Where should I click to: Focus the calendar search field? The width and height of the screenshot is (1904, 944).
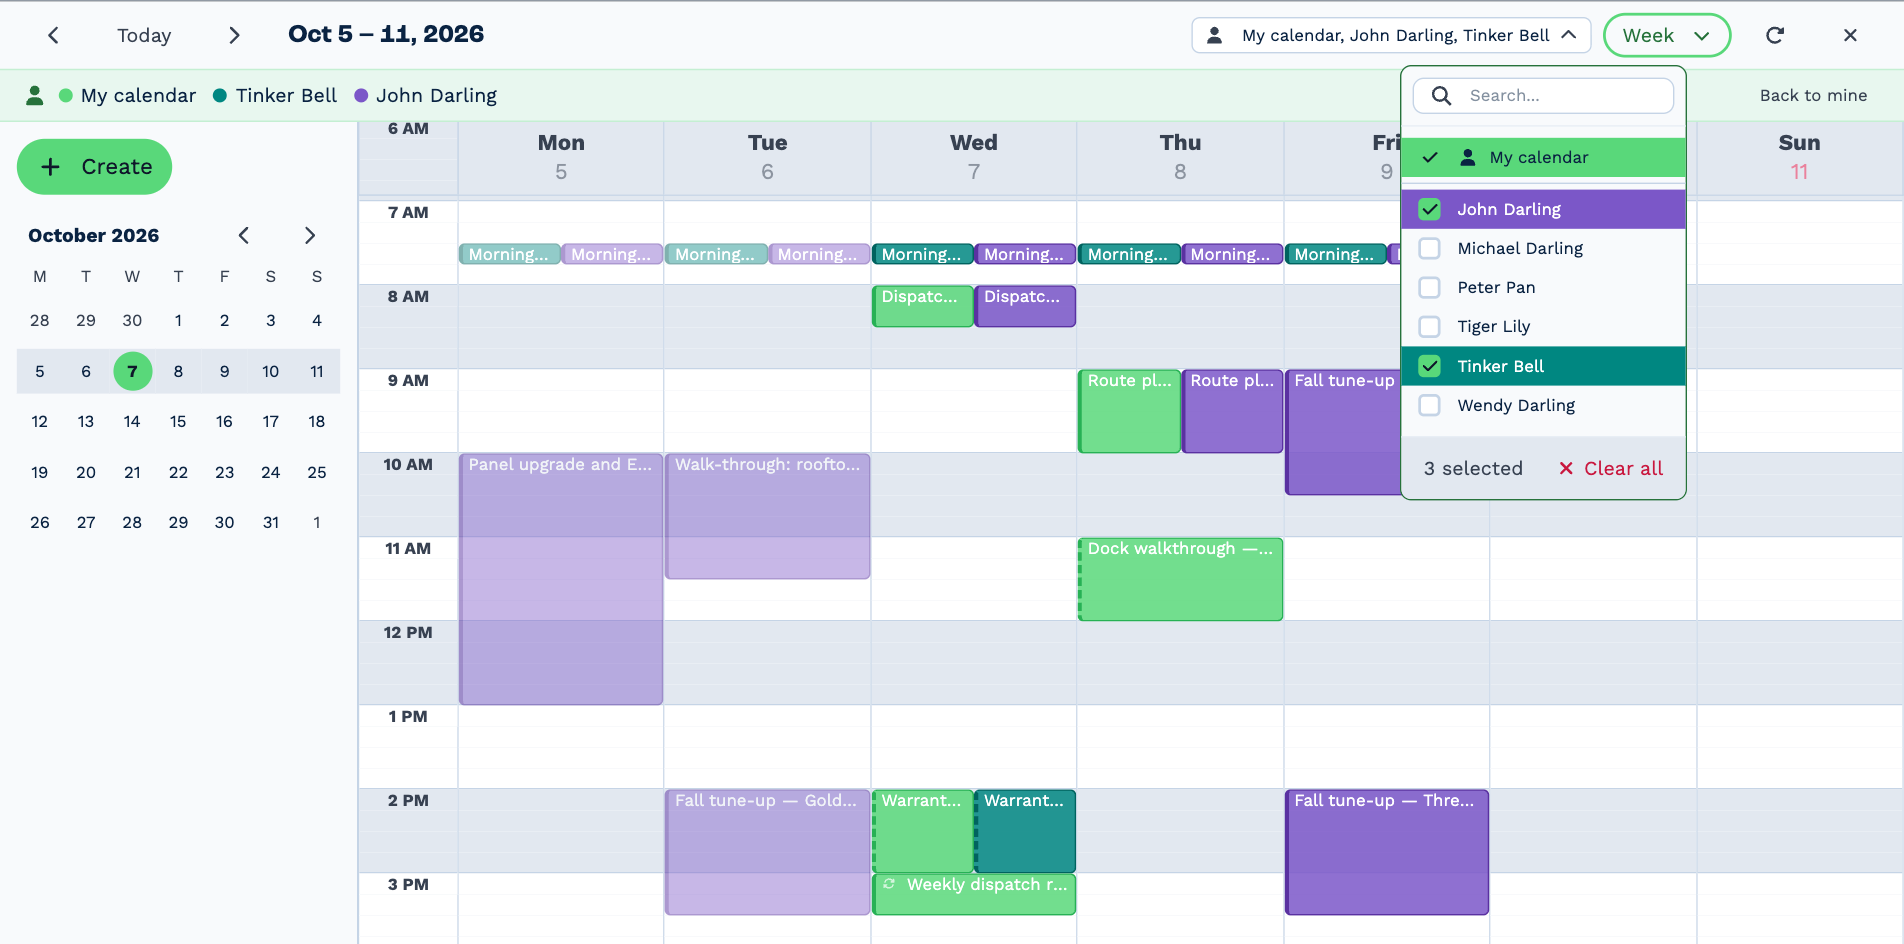1543,95
